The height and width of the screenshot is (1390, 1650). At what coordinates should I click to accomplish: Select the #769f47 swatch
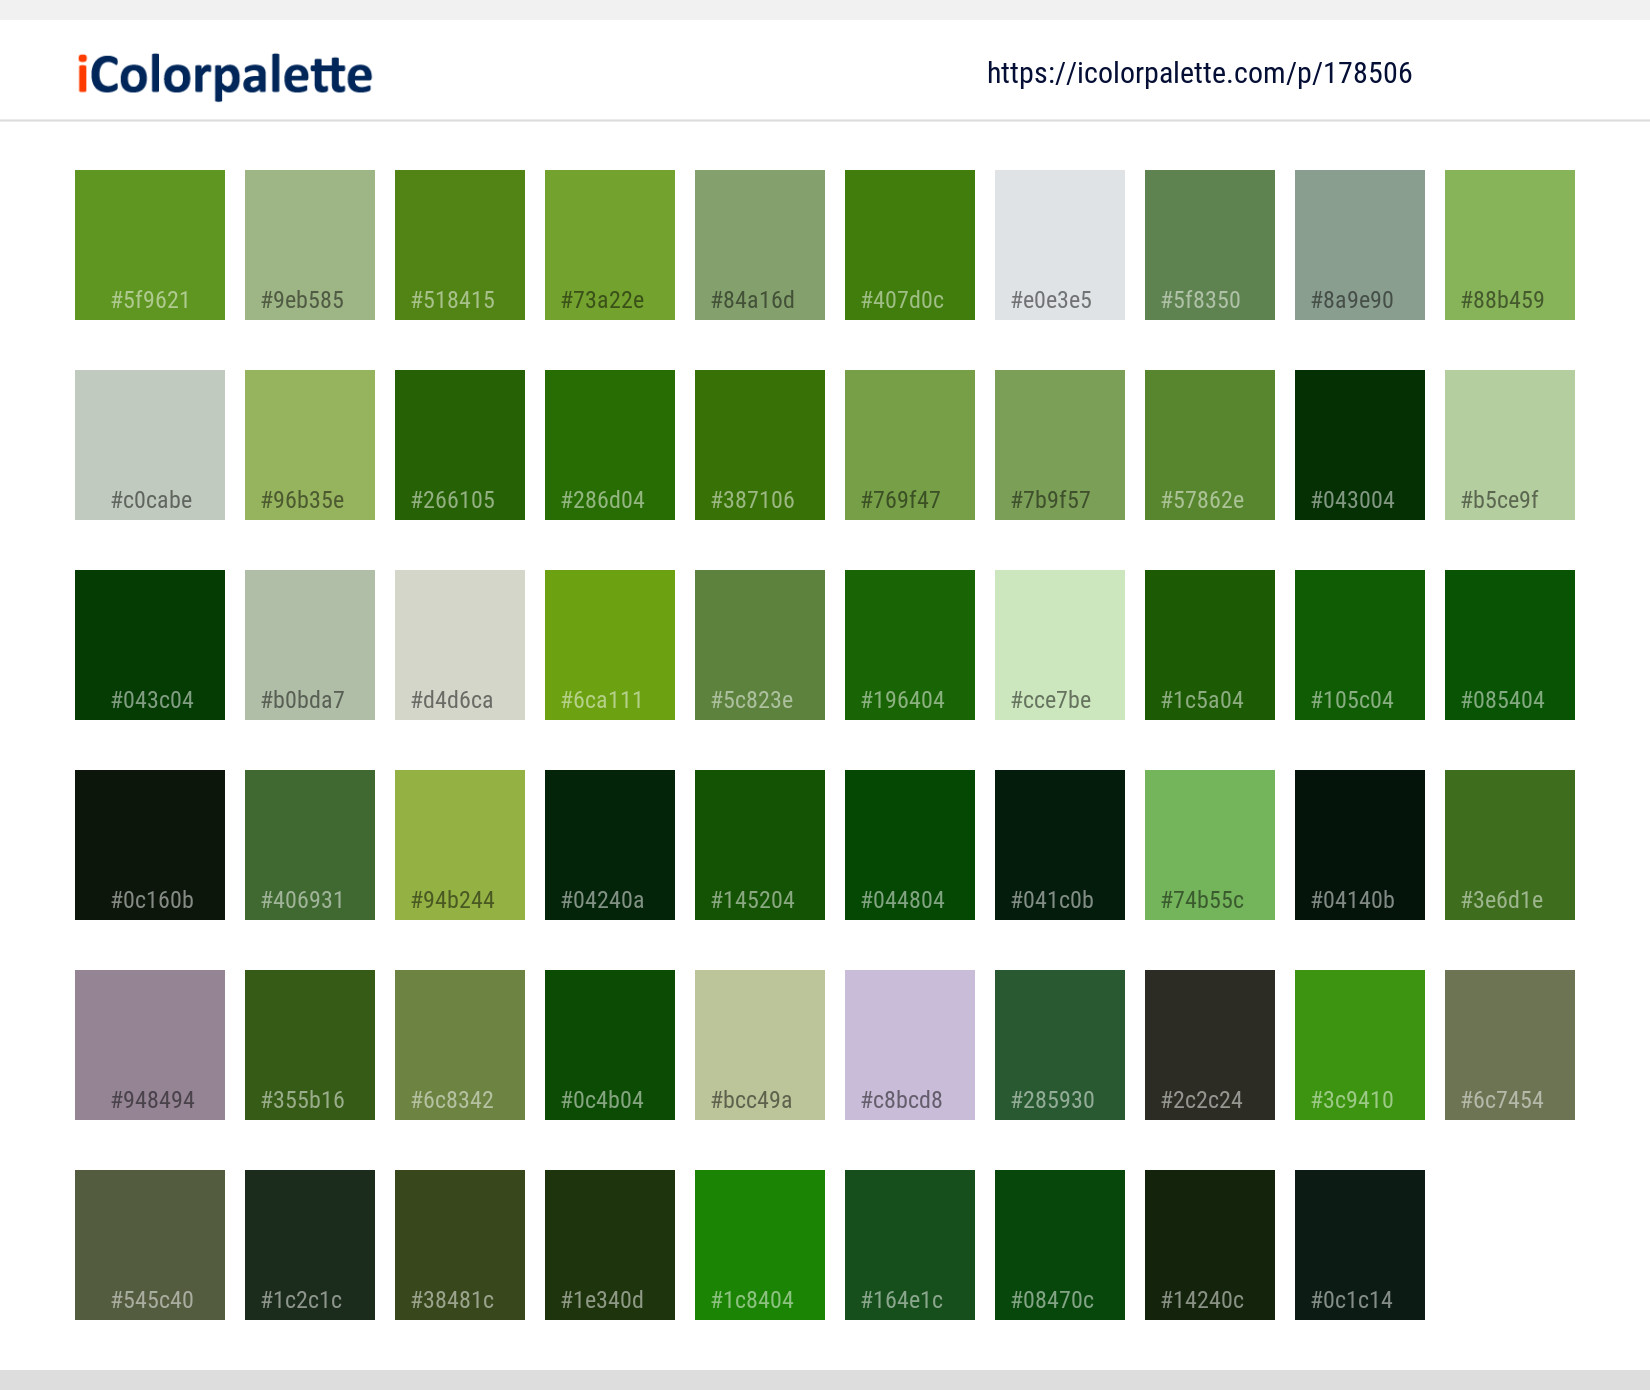click(910, 445)
